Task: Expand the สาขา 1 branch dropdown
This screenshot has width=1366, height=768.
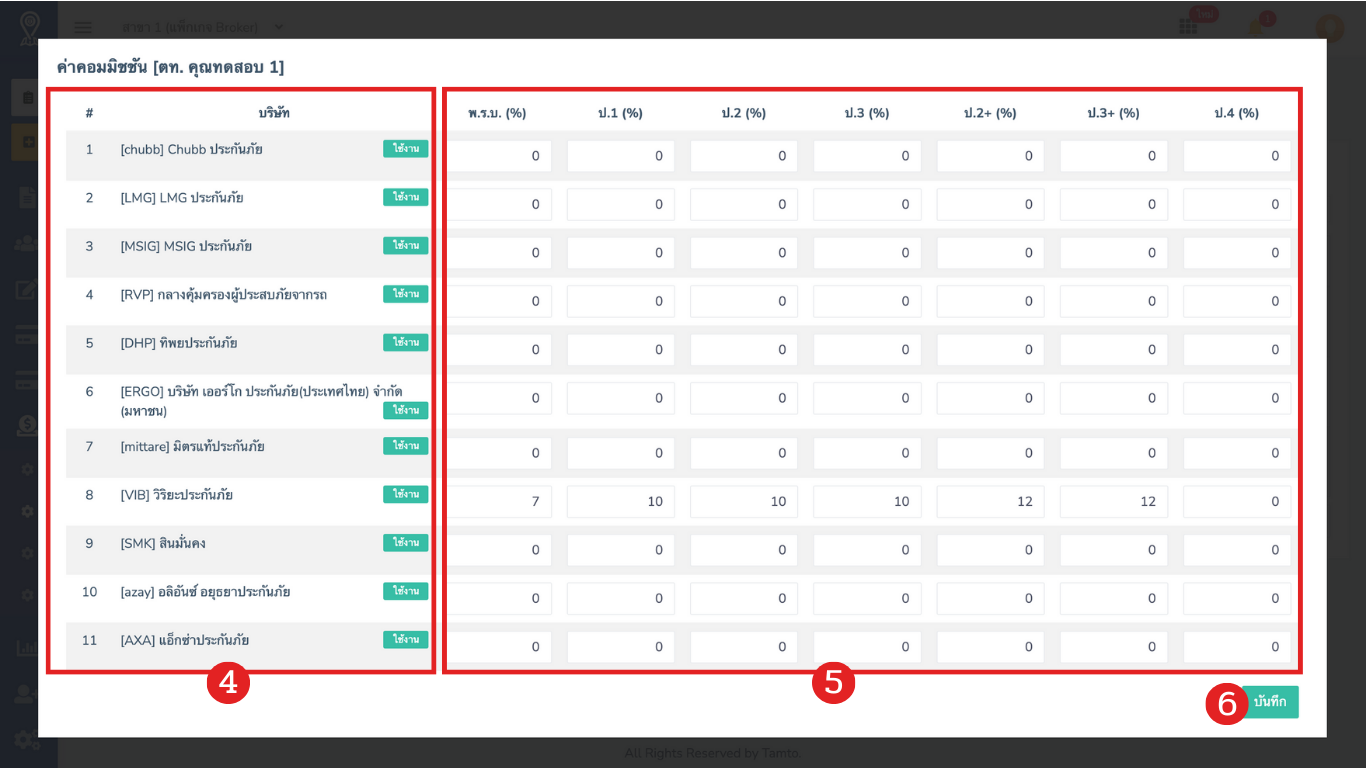Action: click(203, 27)
